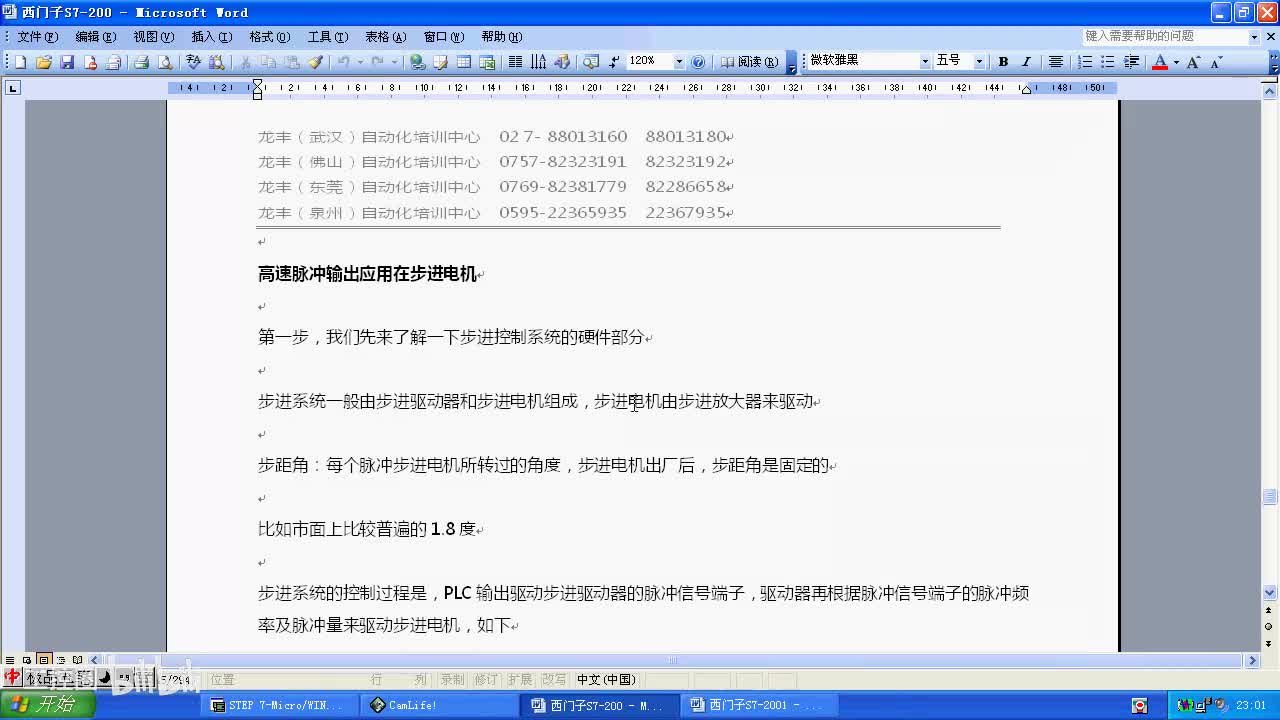Switch to the 西门子S7-2001 taskbar window
The image size is (1280, 720).
coord(757,705)
